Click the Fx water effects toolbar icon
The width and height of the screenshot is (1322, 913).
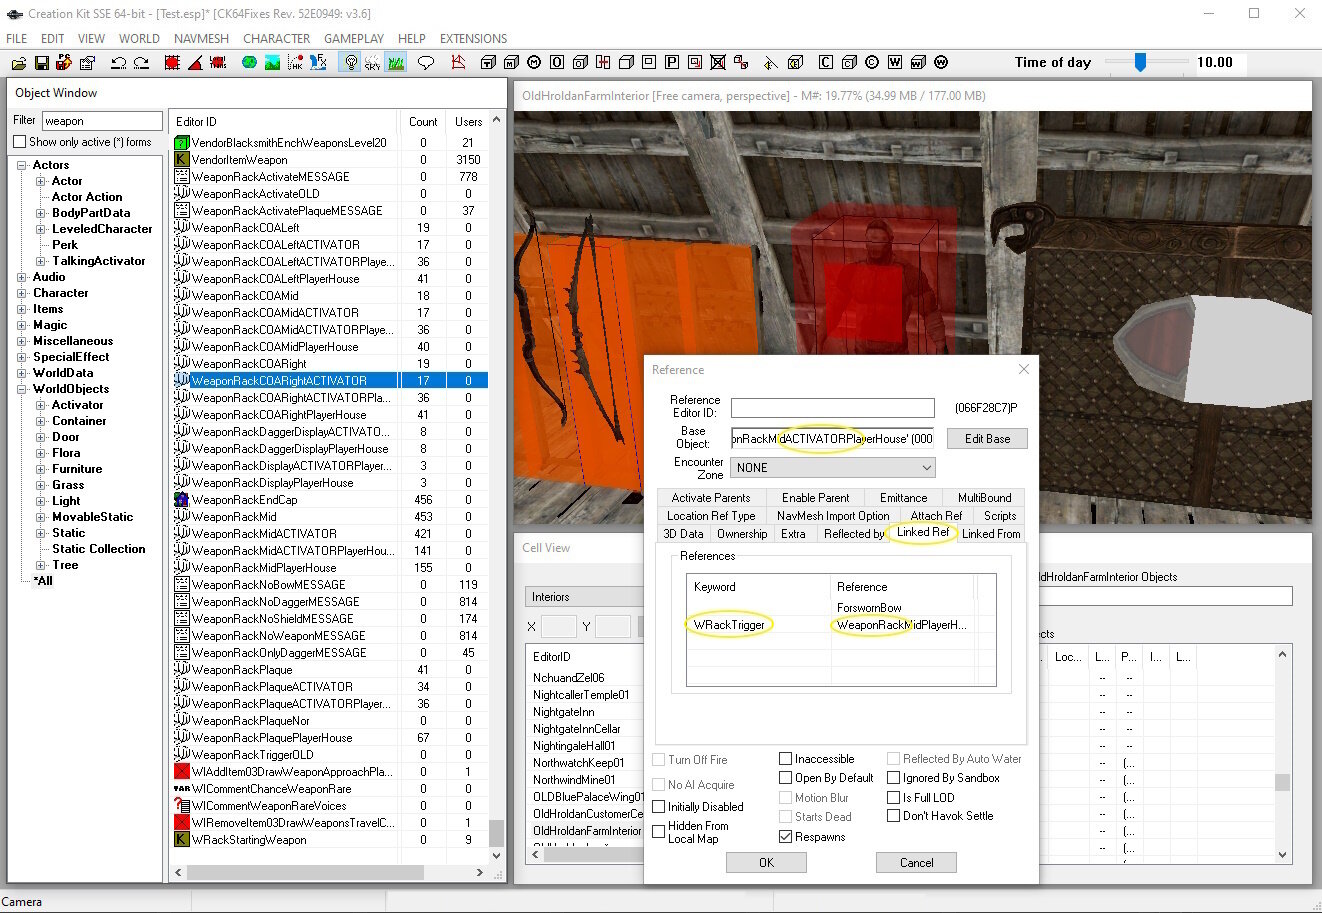click(x=318, y=63)
